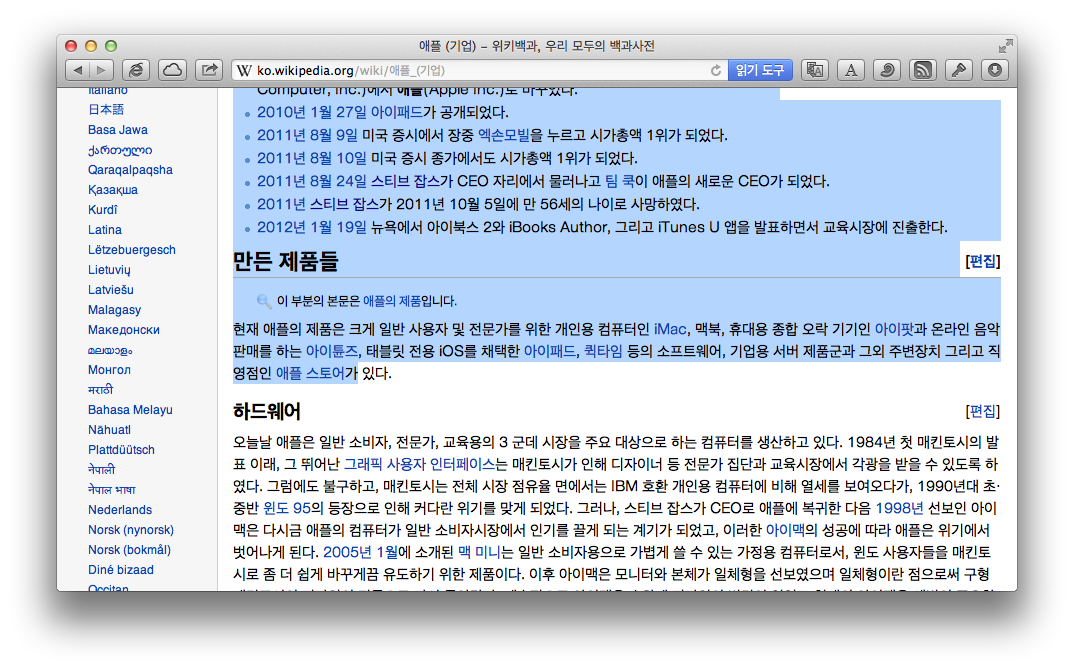
Task: Click the translate extension icon
Action: [814, 70]
